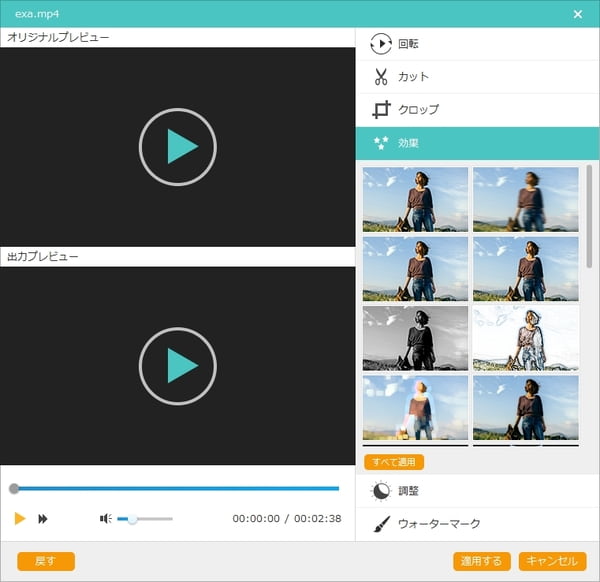
Task: Click the brightness adjustment icon
Action: click(381, 491)
